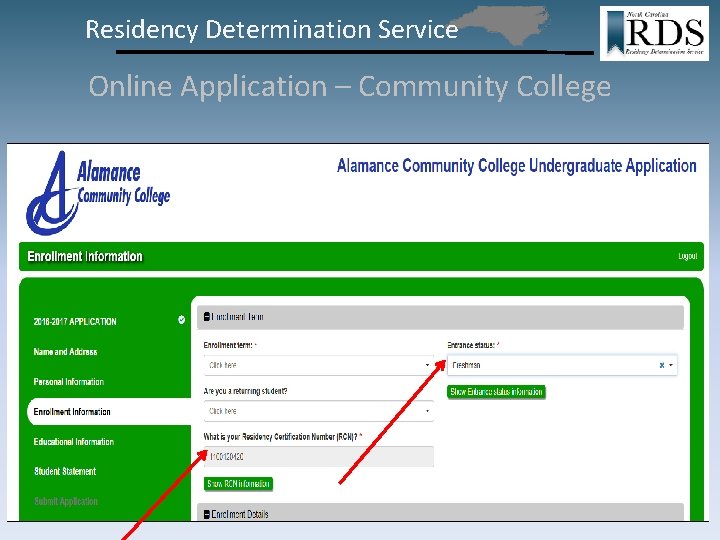Go to Name and Address section
Screen dimensions: 720x540
pyautogui.click(x=65, y=352)
